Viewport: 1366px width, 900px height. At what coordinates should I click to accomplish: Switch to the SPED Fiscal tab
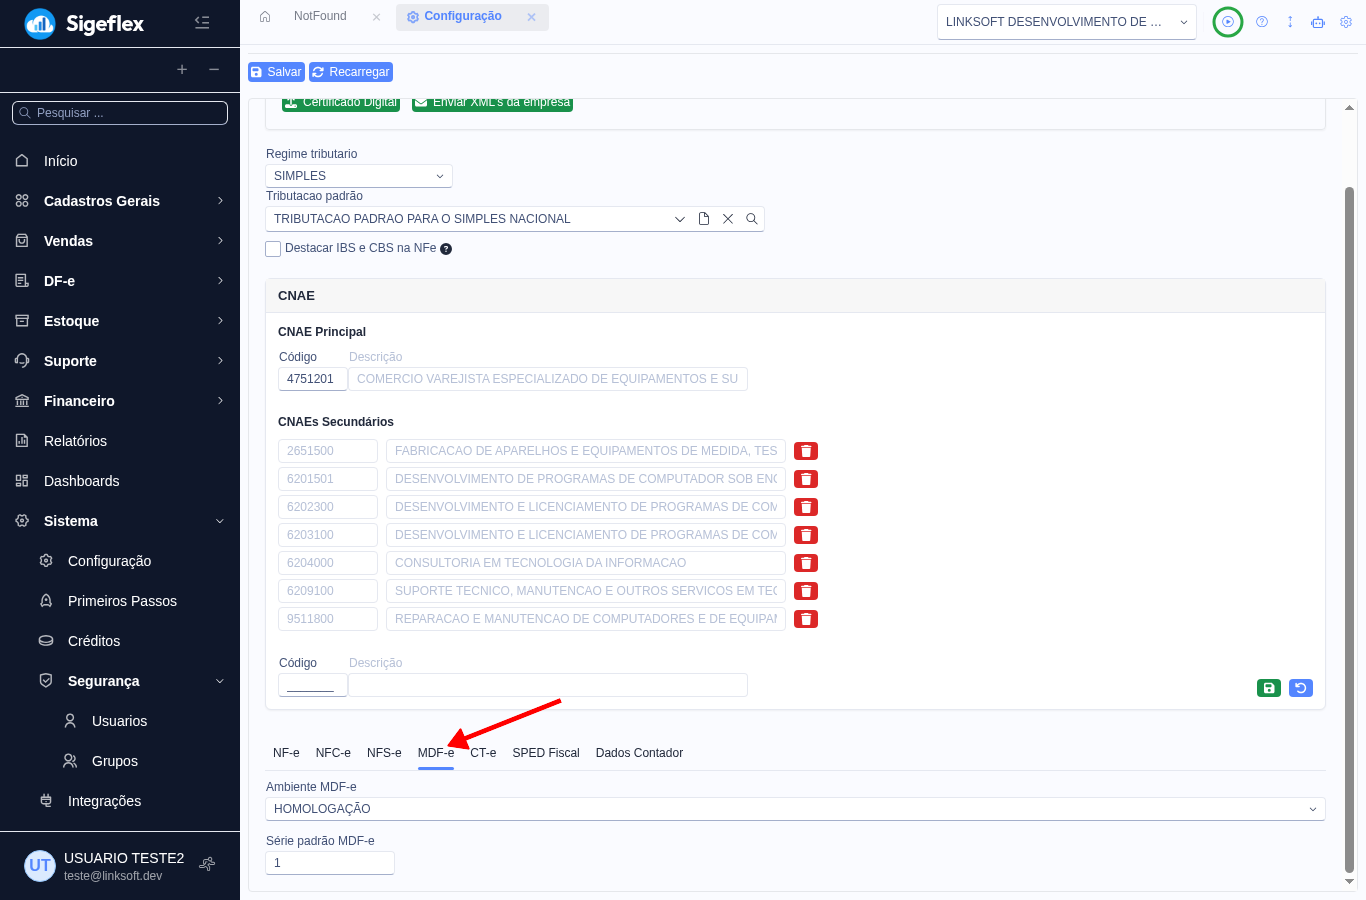546,753
